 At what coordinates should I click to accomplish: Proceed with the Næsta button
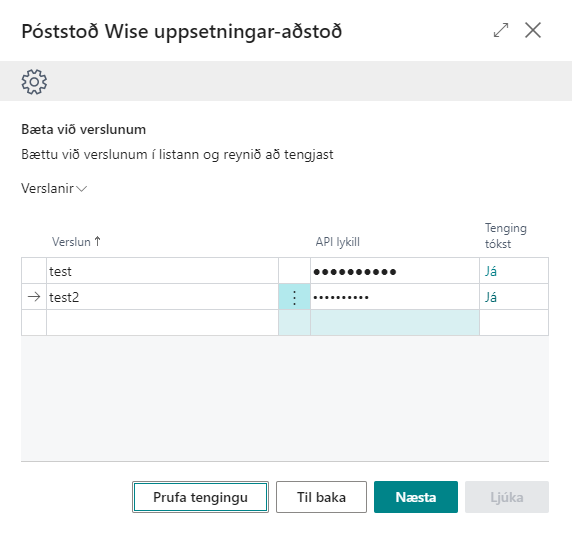tap(416, 497)
